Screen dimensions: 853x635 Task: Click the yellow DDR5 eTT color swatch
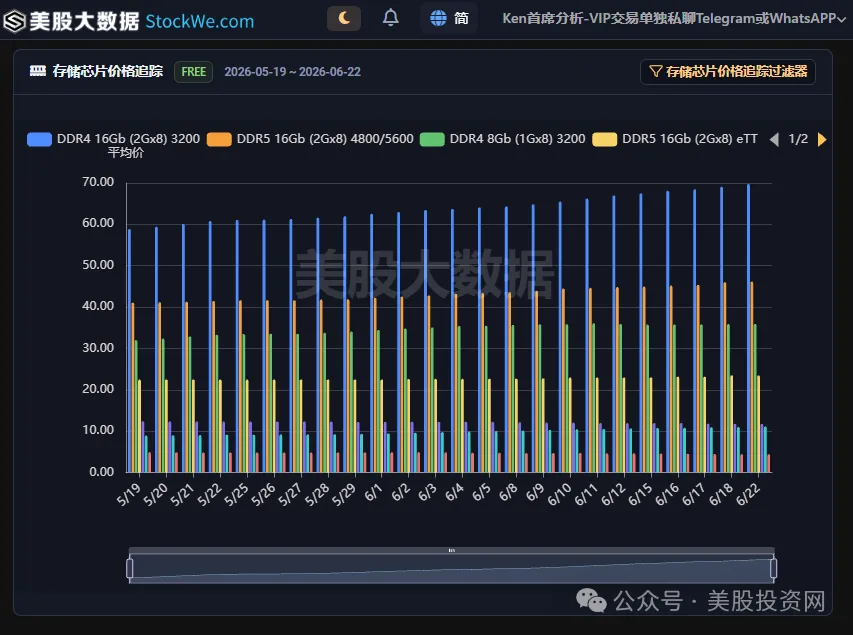[604, 139]
